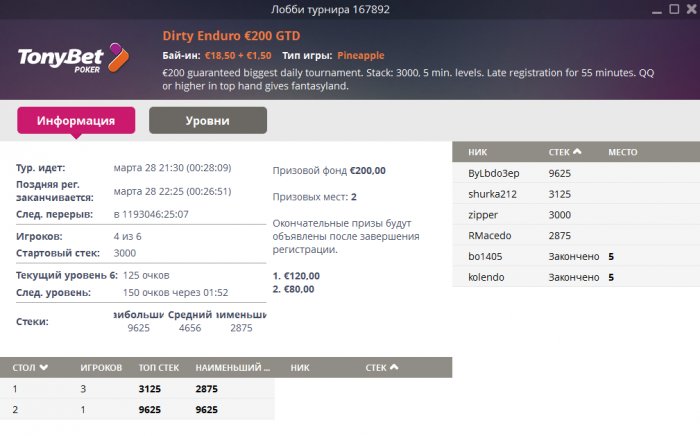Close the tournament lobby window

691,9
